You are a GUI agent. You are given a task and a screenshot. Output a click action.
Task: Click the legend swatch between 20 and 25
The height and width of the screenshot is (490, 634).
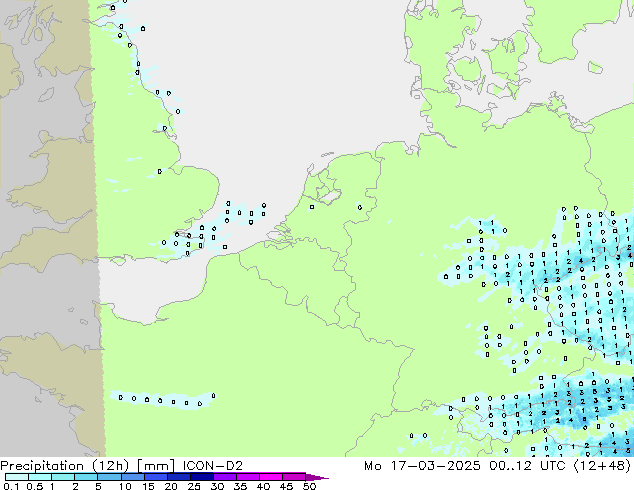click(x=178, y=477)
